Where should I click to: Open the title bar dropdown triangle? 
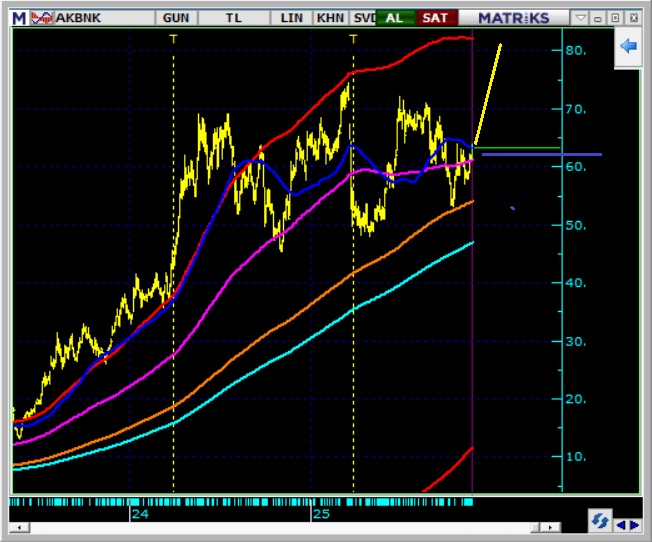pyautogui.click(x=582, y=18)
